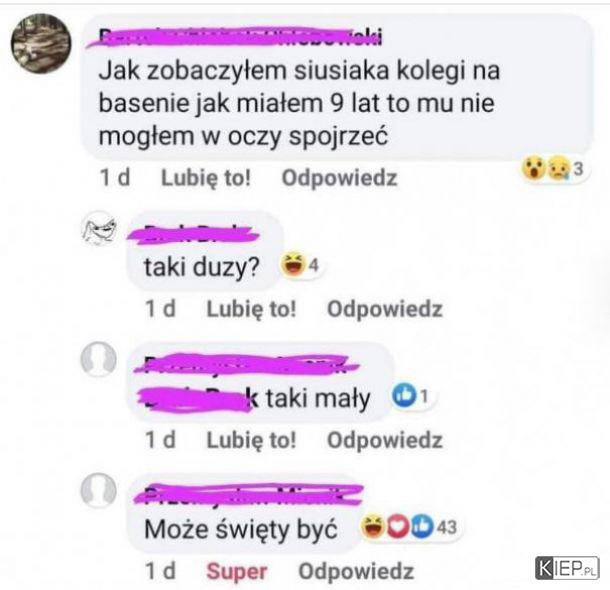Click the blue thumbs-up on 'taki mały' reply
The height and width of the screenshot is (590, 610).
(403, 396)
